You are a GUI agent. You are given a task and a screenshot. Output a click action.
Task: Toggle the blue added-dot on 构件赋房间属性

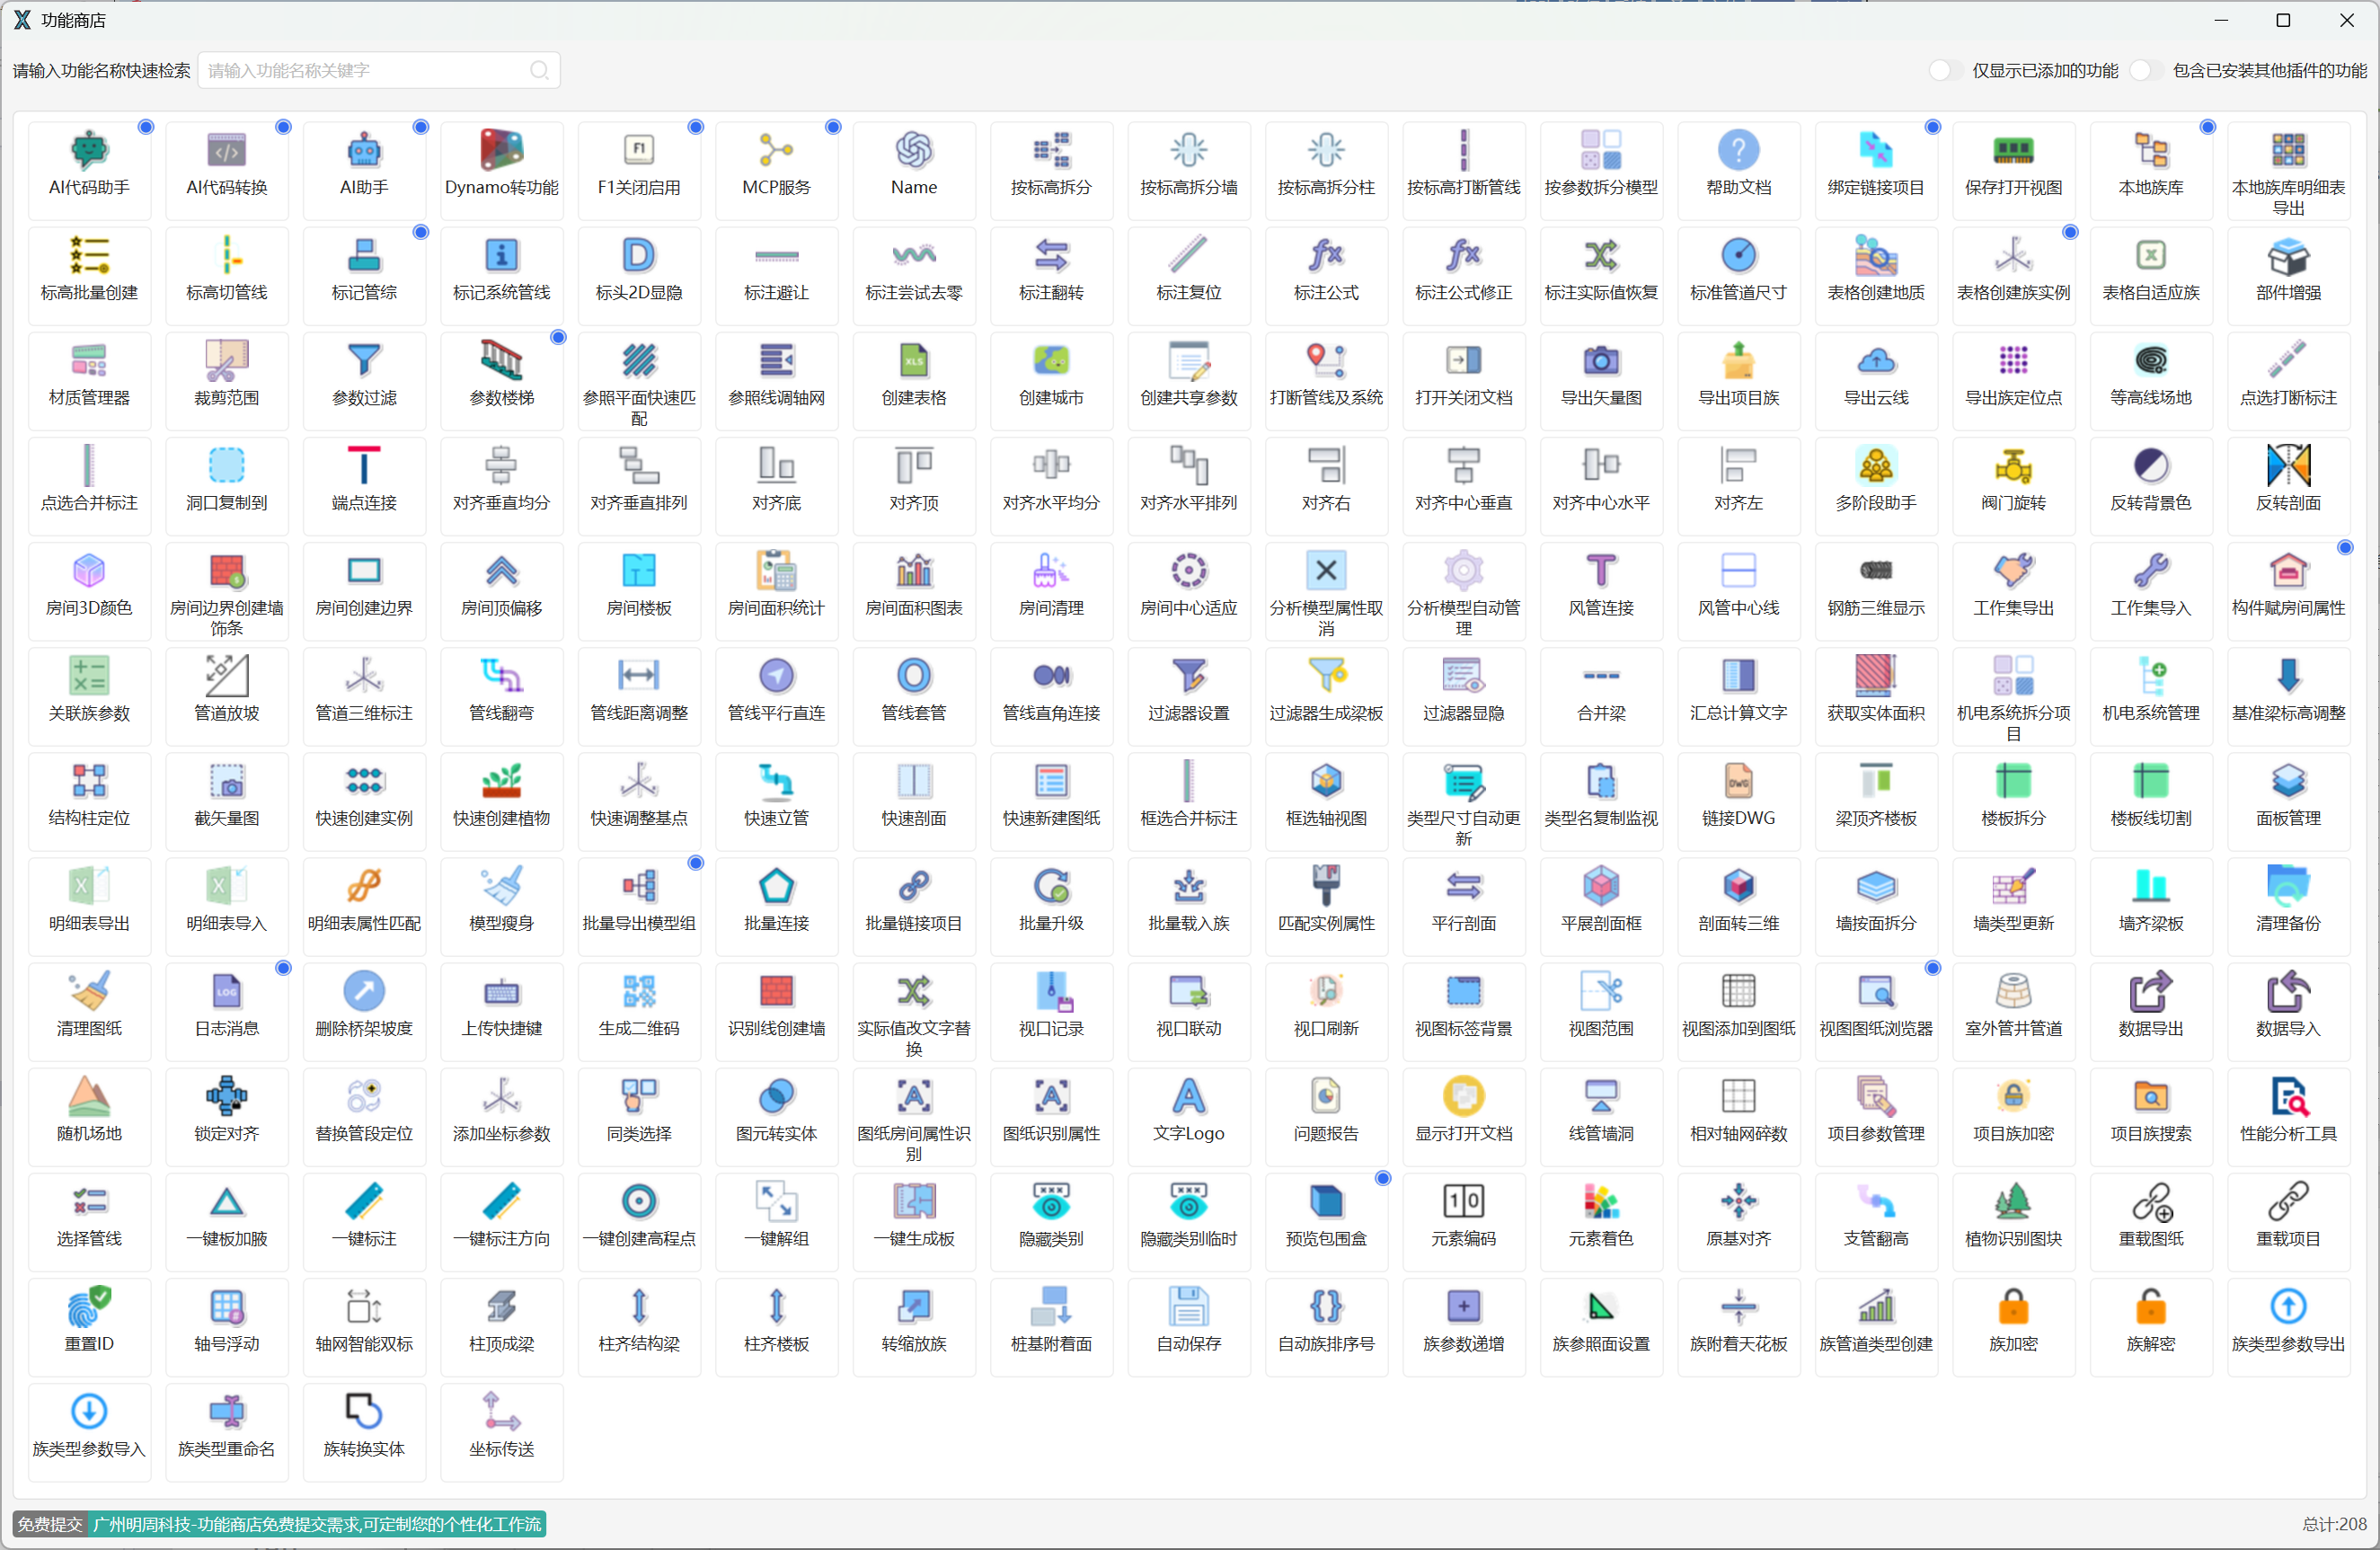[2345, 547]
